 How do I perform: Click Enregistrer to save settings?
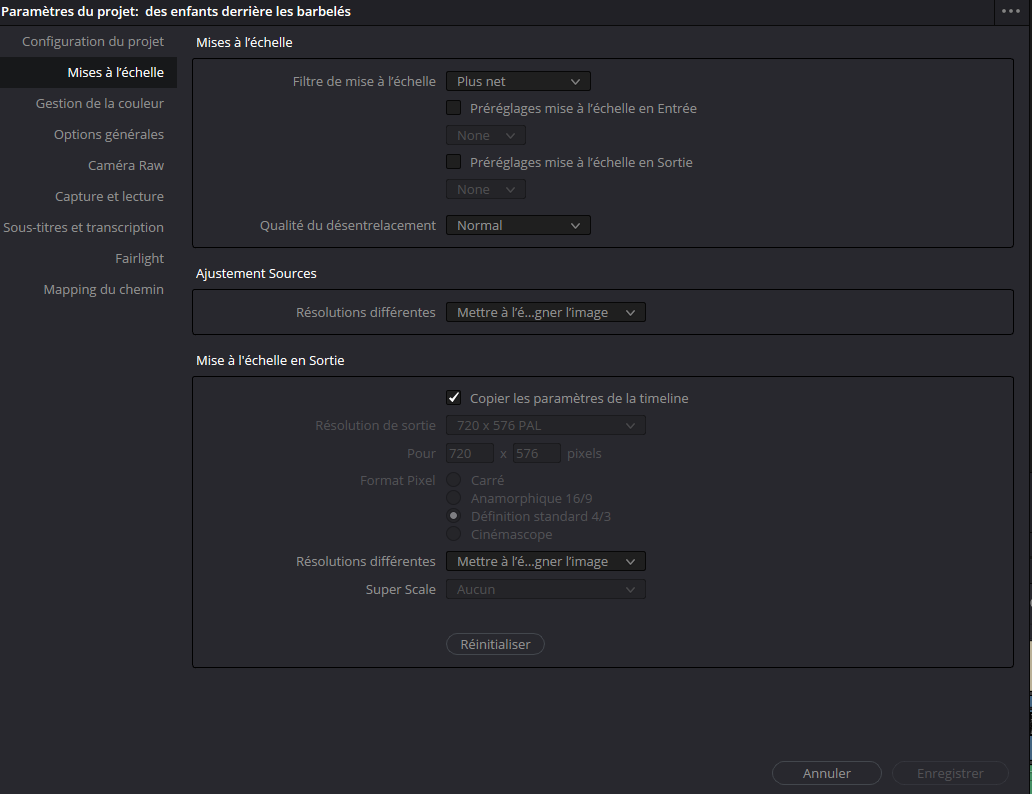(x=950, y=773)
